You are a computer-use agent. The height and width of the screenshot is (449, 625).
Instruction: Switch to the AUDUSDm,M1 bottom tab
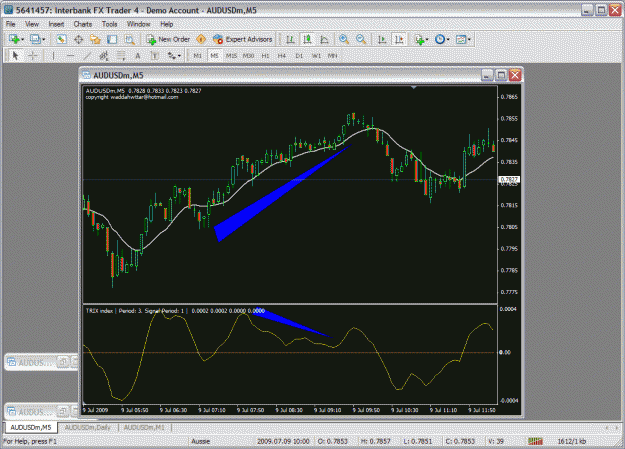pos(144,427)
